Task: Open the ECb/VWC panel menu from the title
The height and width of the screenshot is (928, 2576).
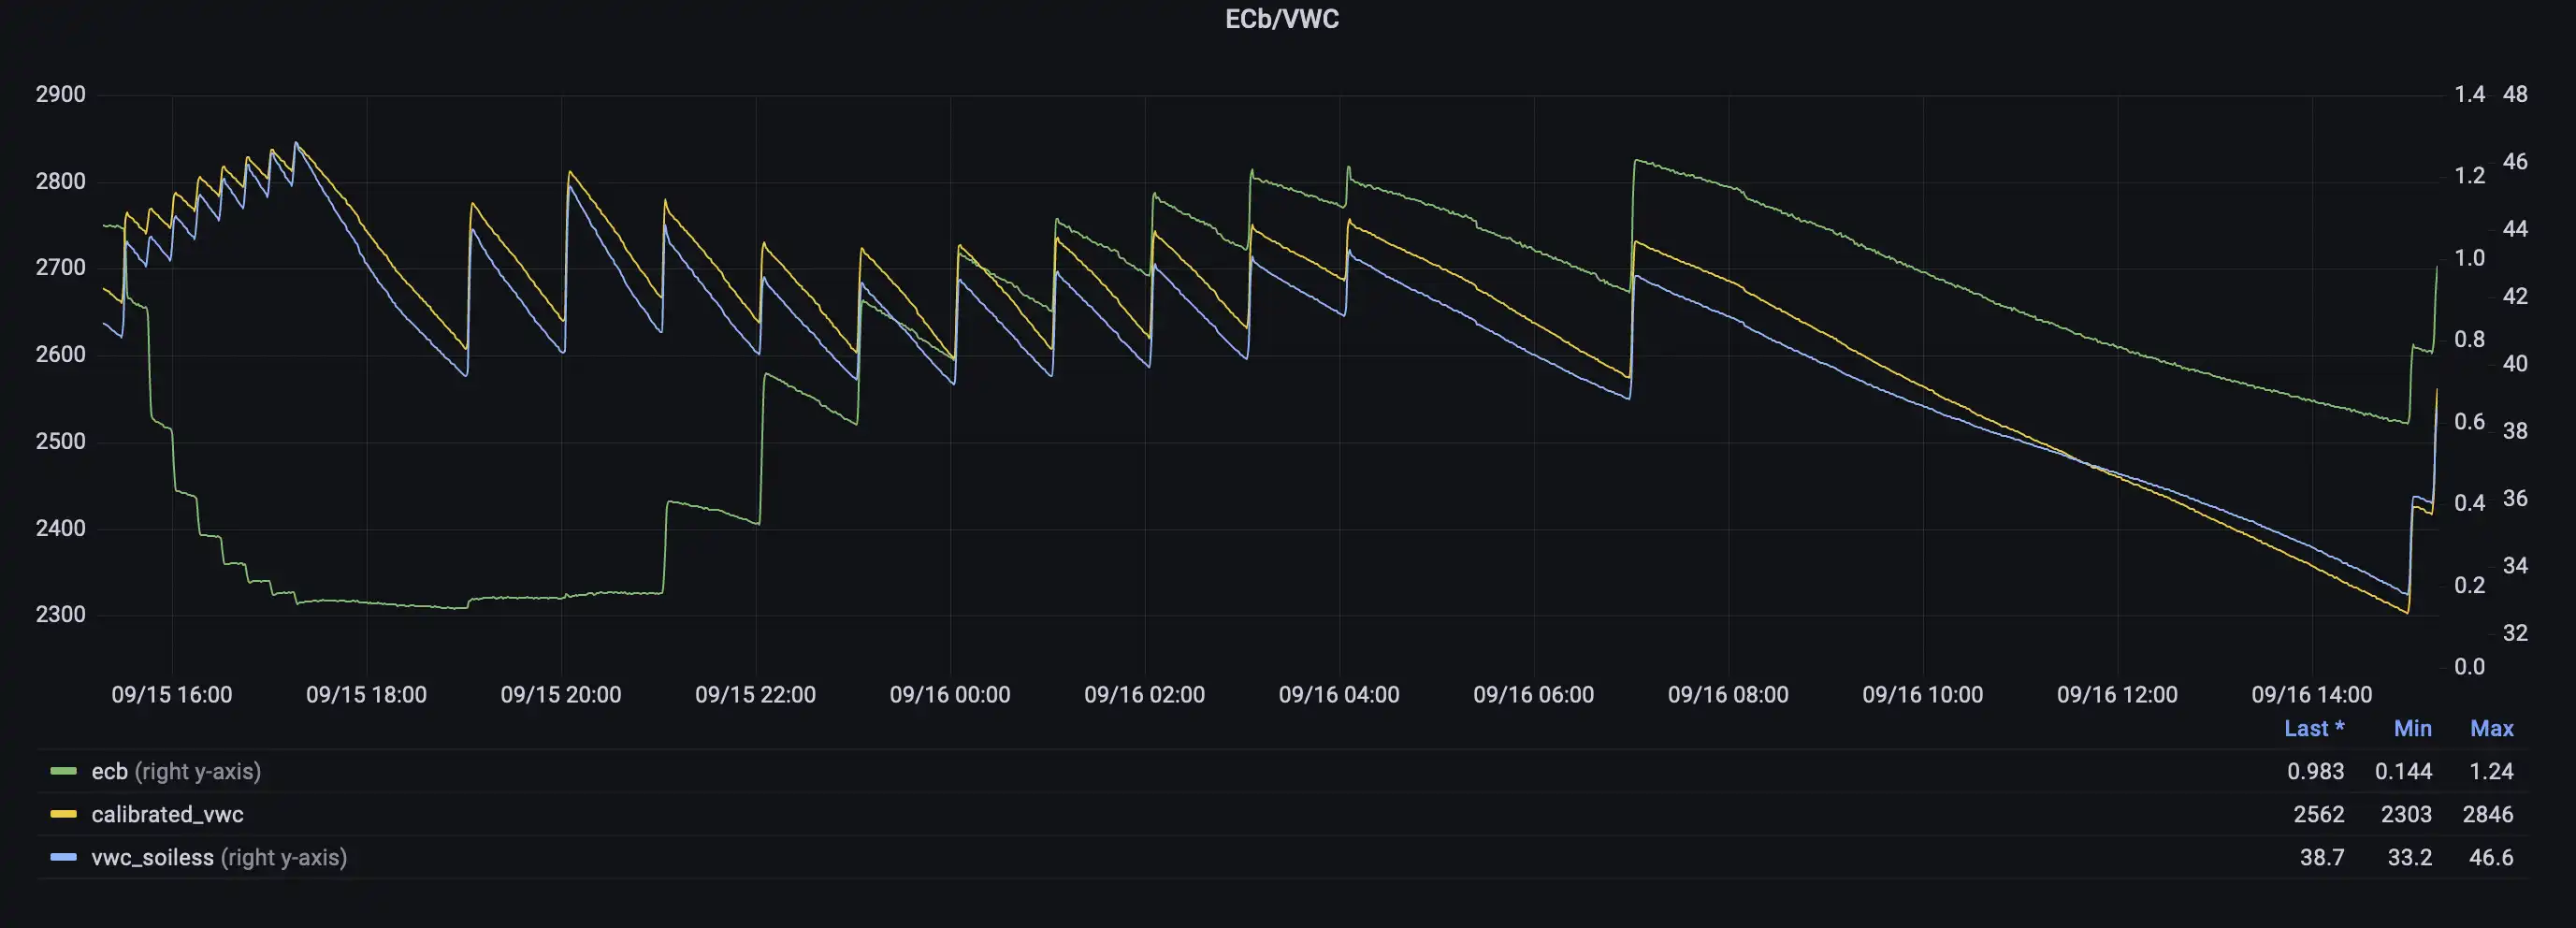Action: tap(1282, 17)
